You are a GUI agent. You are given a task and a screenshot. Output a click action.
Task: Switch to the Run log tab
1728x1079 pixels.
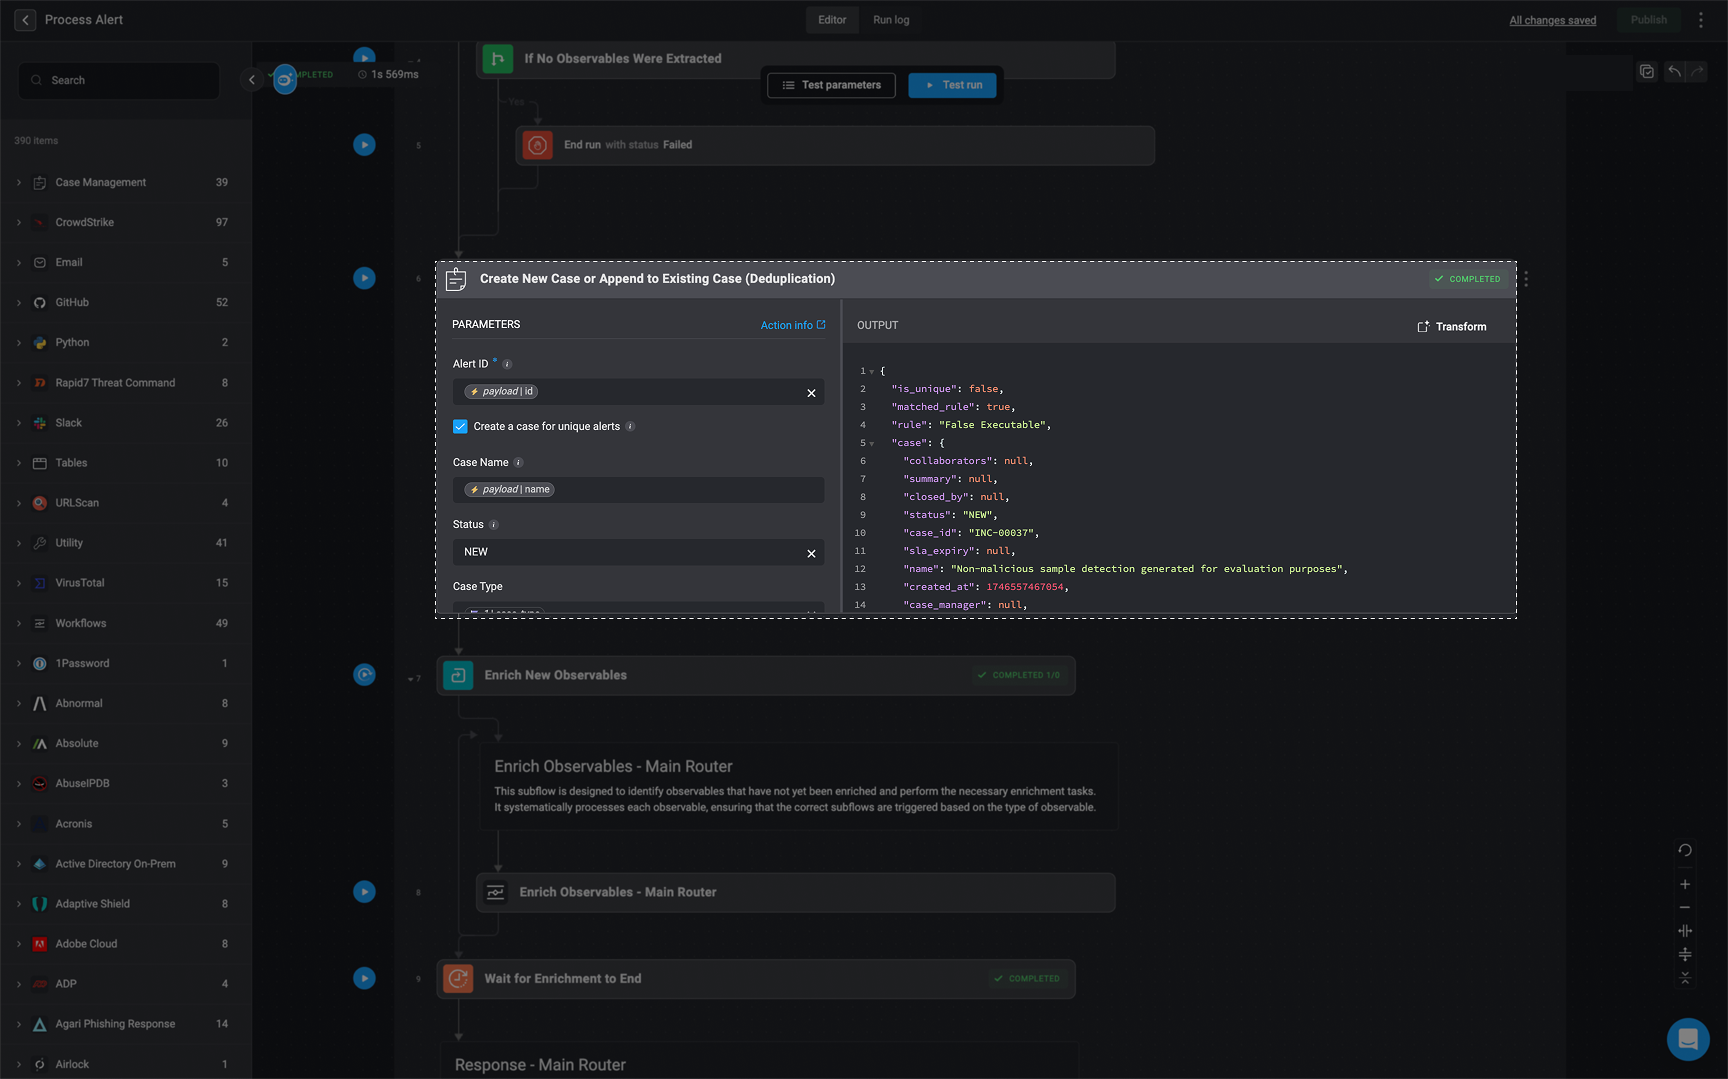[x=891, y=20]
